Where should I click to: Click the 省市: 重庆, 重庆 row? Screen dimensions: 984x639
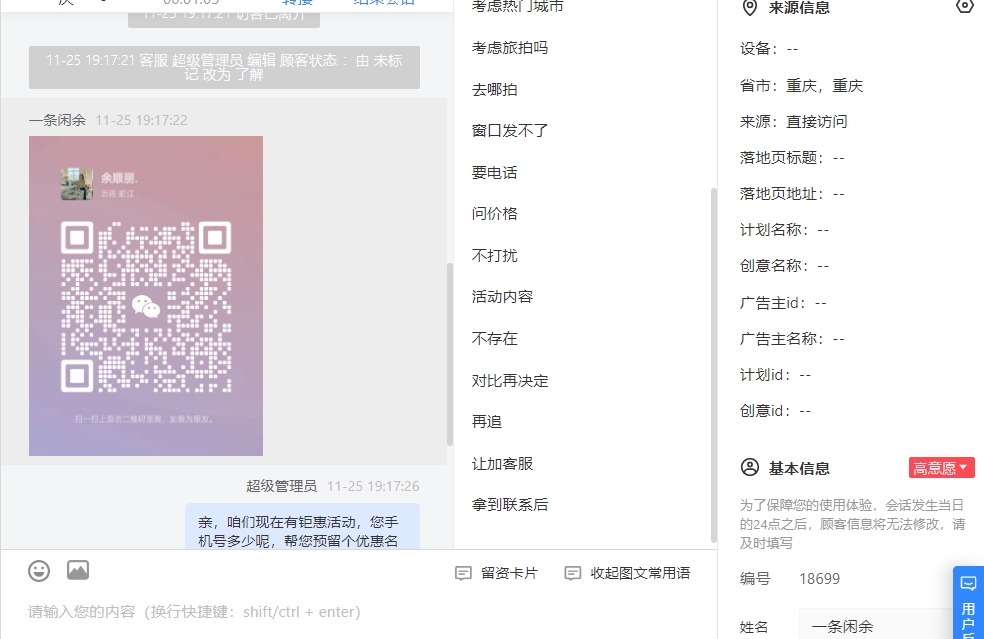point(801,85)
